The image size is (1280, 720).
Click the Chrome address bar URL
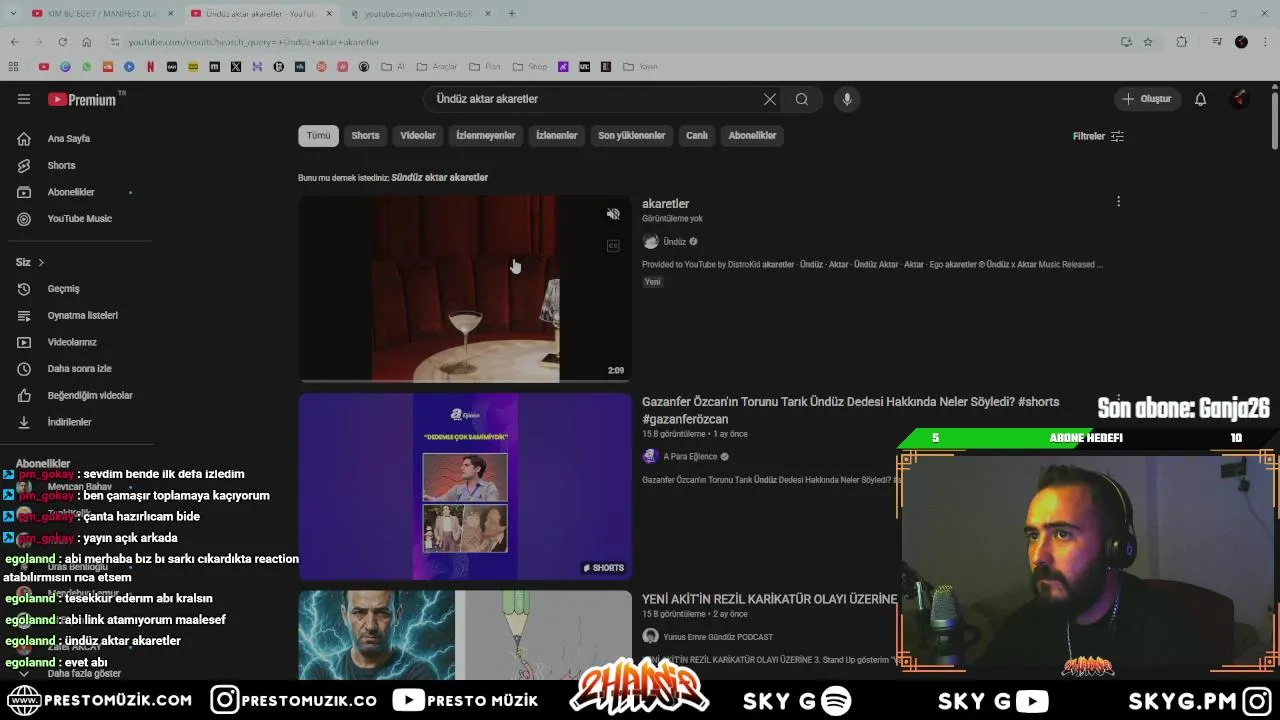coord(254,42)
